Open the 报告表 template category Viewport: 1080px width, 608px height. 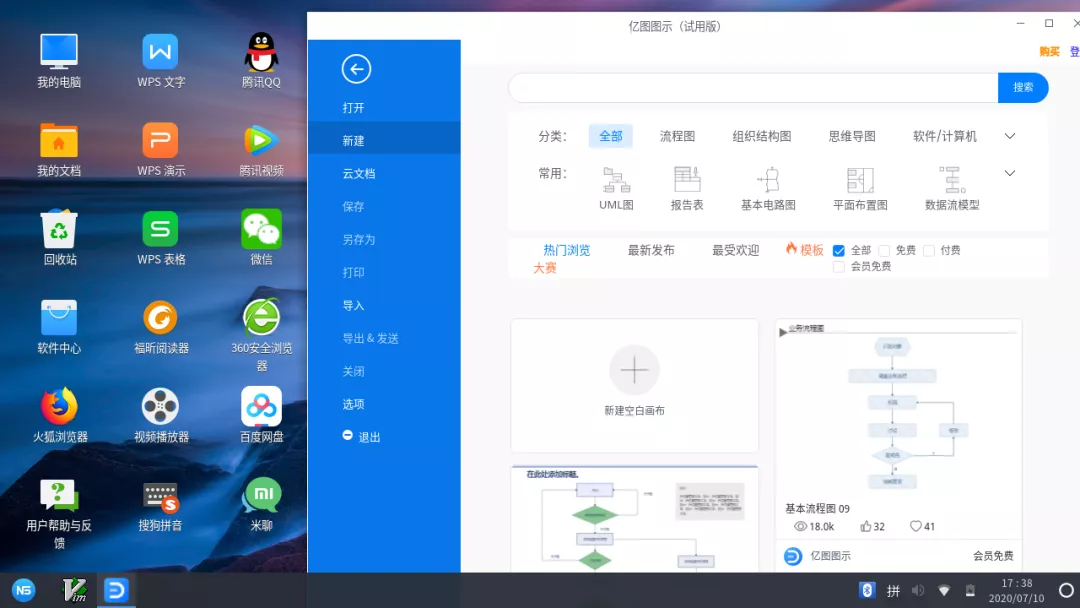[x=687, y=189]
